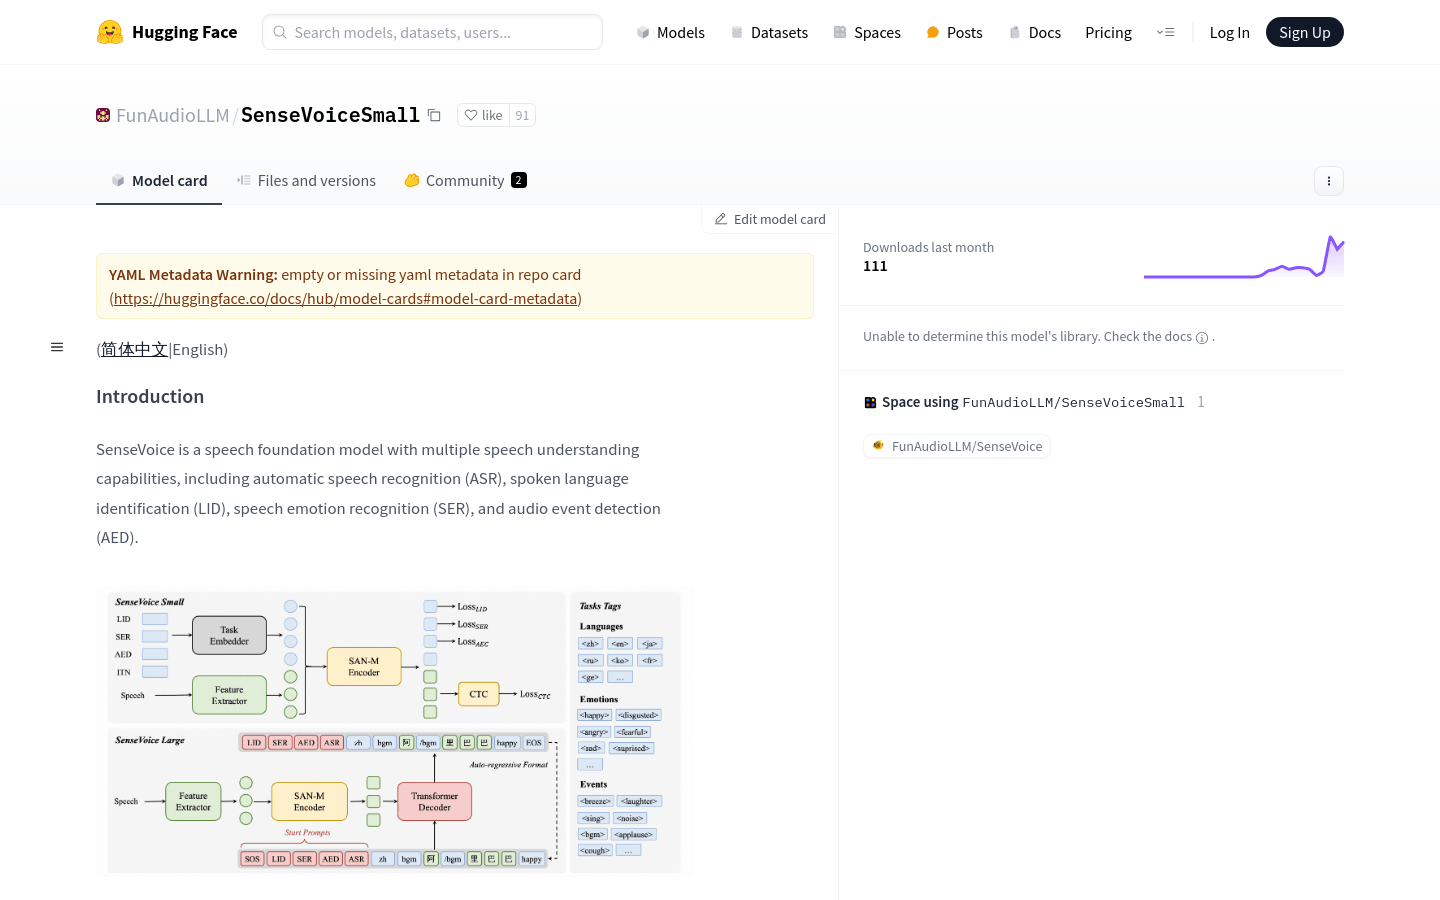Image resolution: width=1440 pixels, height=900 pixels.
Task: Open the table of contents icon
Action: (x=57, y=347)
